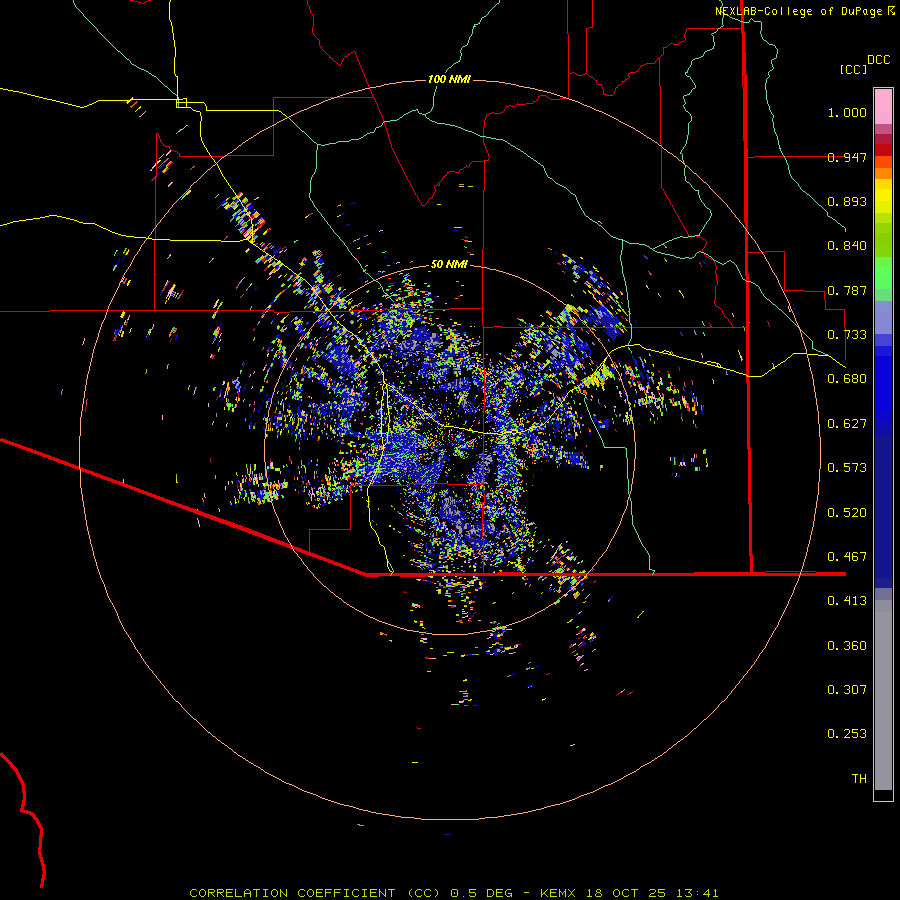Click the DCC label above the color scale
900x900 pixels.
click(878, 60)
